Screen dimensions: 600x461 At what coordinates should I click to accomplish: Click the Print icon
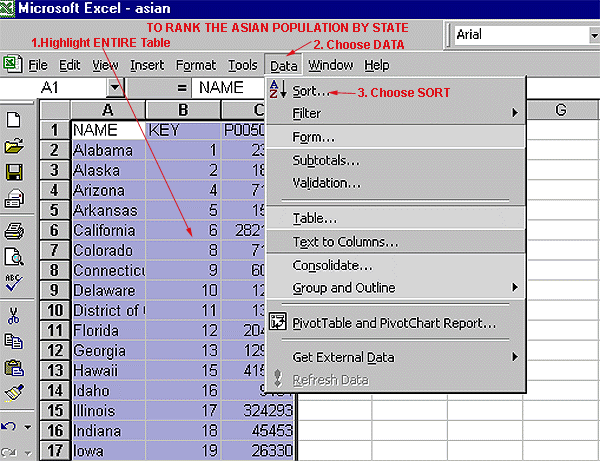(14, 230)
